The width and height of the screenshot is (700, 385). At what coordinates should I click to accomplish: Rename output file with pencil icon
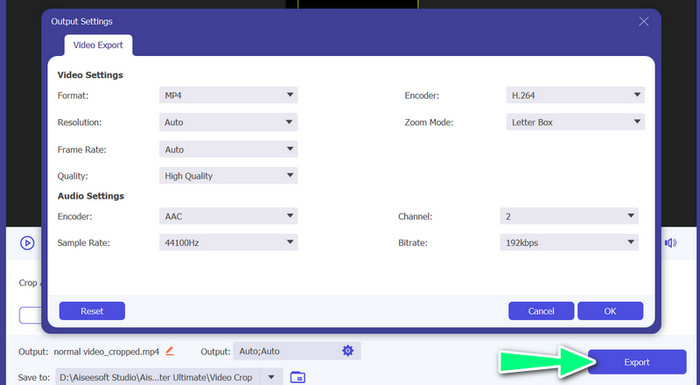(170, 351)
